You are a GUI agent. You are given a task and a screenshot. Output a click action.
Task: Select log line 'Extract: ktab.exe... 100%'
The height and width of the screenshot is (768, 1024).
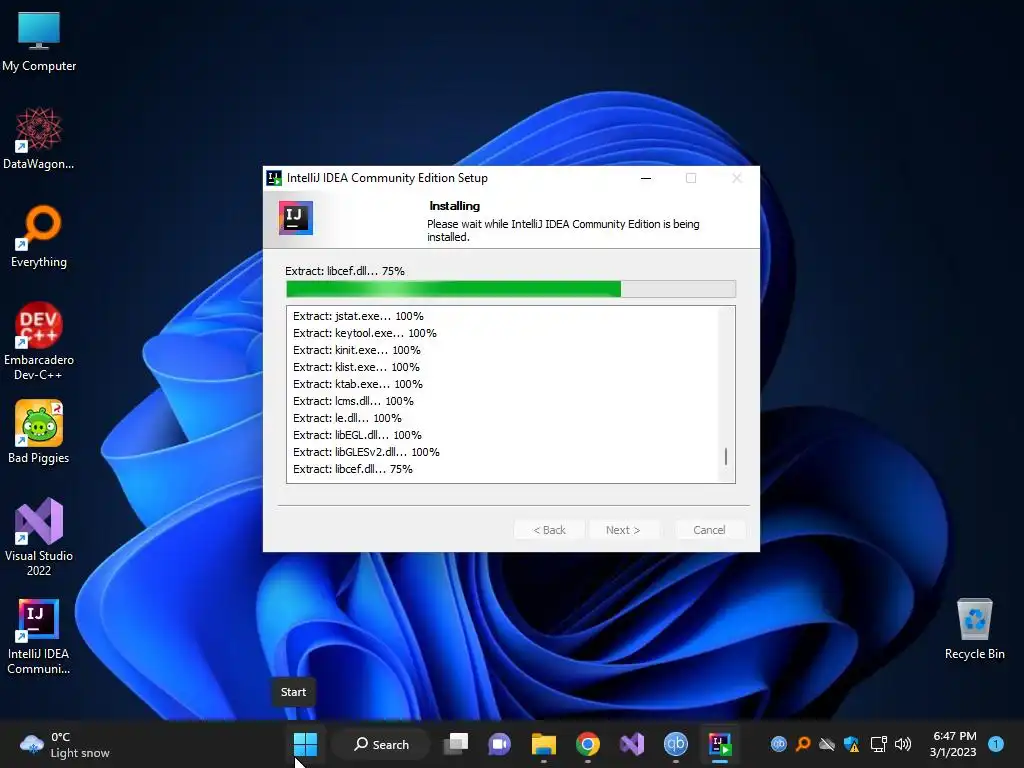coord(358,384)
